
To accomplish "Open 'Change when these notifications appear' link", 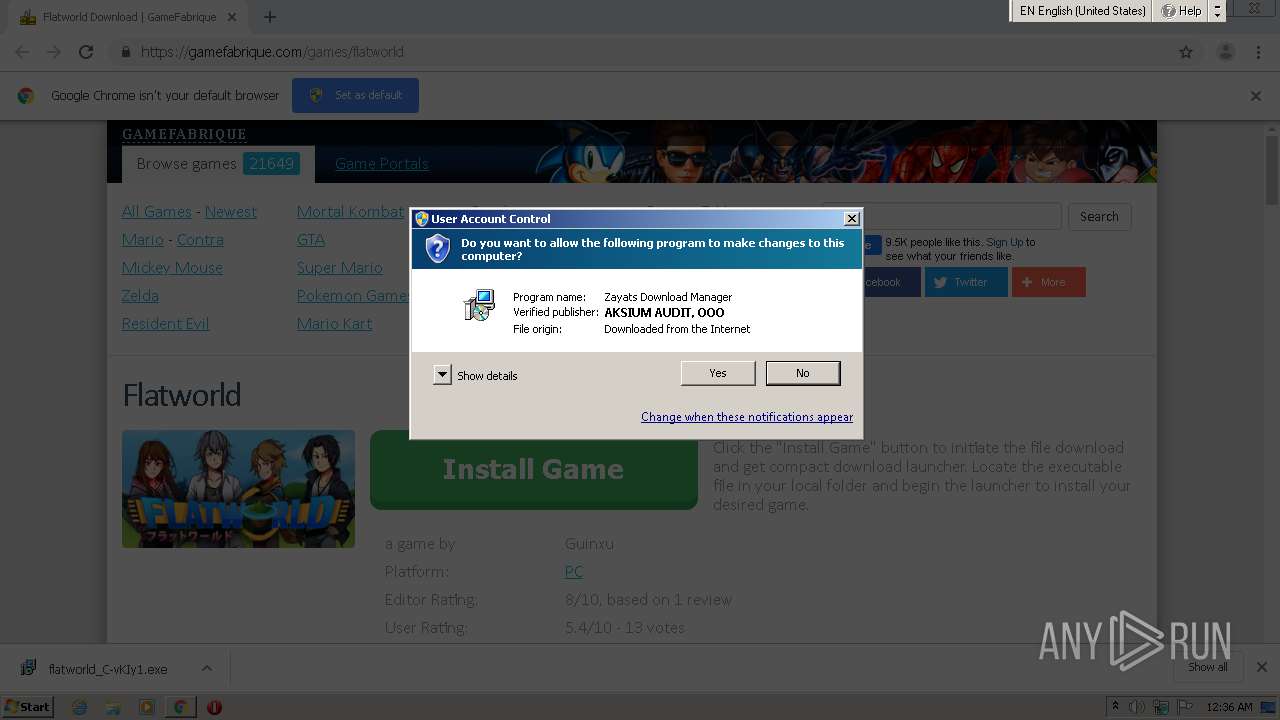I will coord(747,417).
